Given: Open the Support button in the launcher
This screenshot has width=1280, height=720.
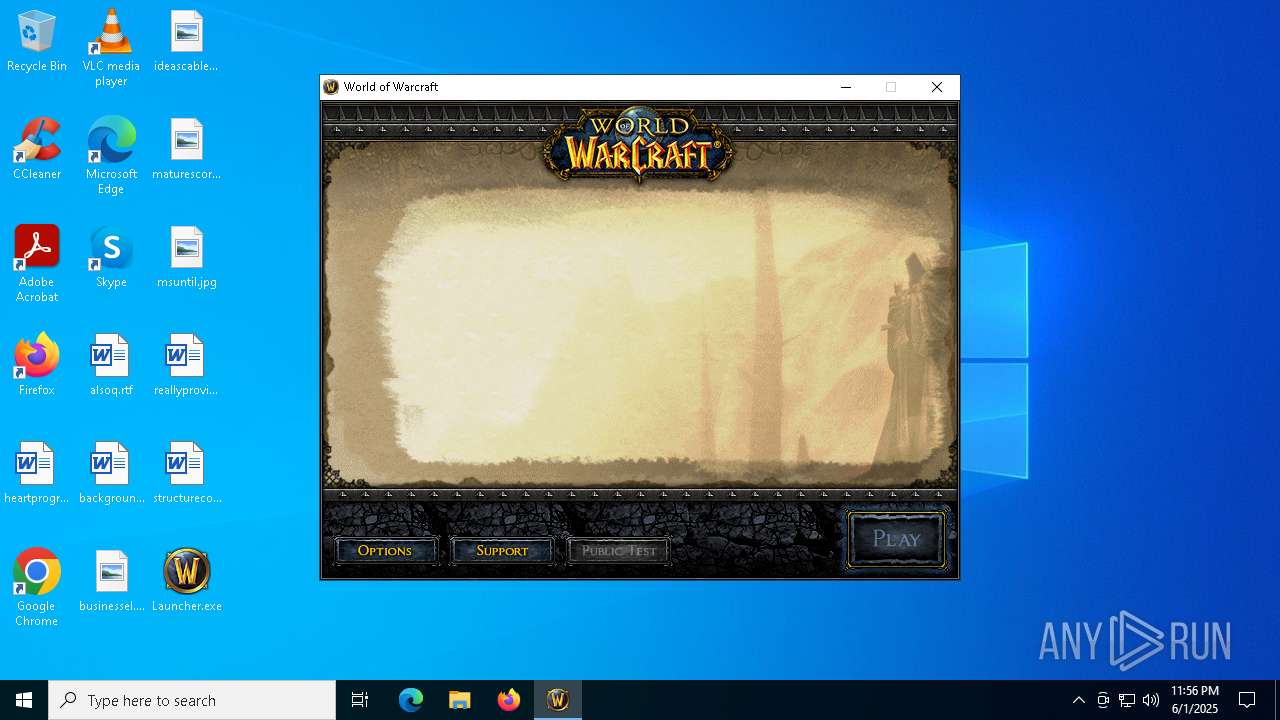Looking at the screenshot, I should click(x=502, y=551).
